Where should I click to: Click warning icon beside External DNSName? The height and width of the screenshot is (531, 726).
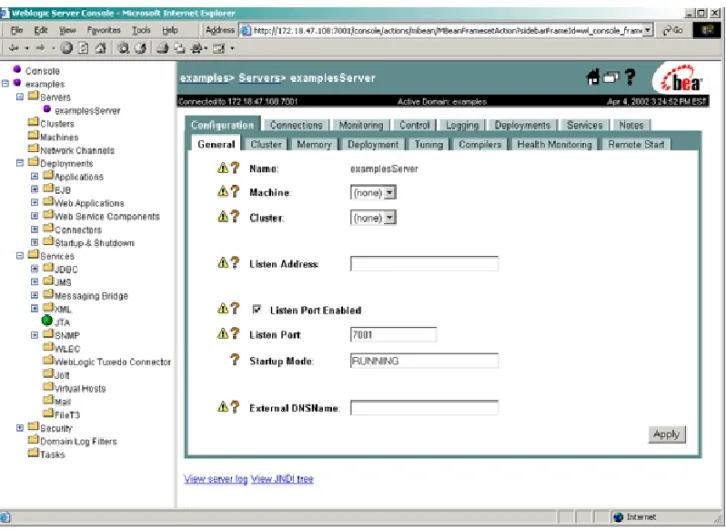point(223,406)
